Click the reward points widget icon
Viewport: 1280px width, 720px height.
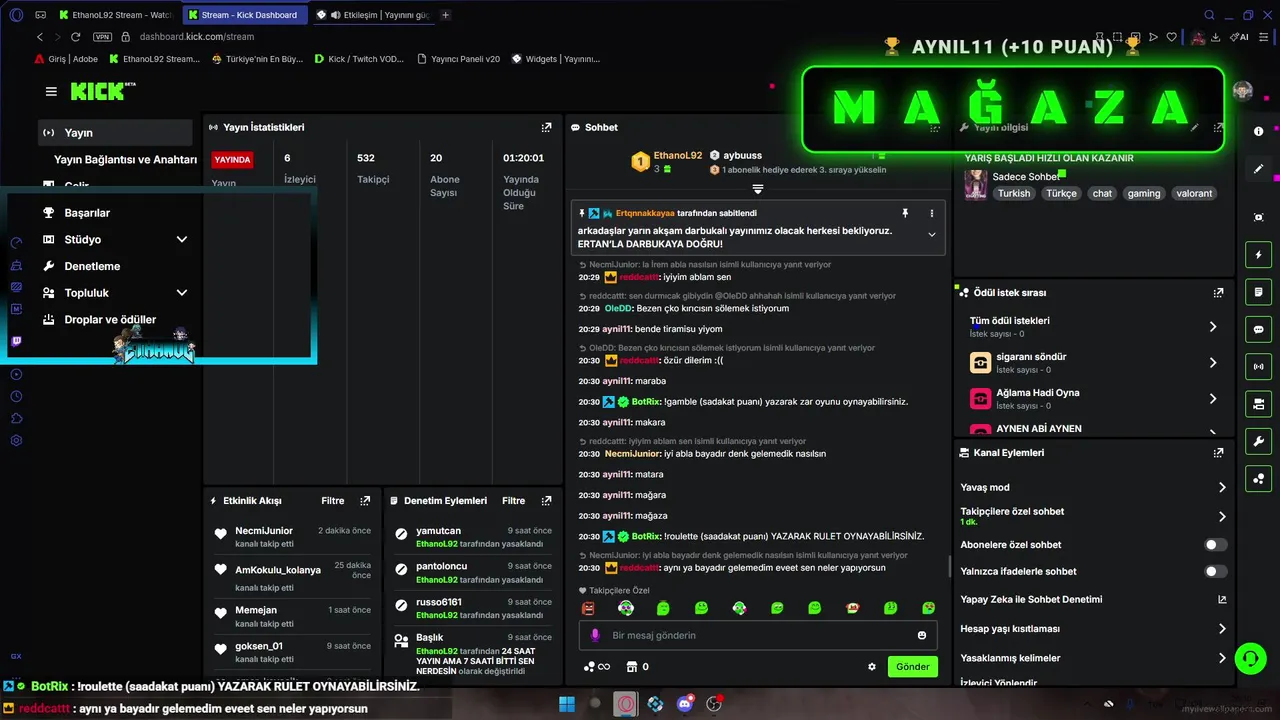click(x=1258, y=479)
